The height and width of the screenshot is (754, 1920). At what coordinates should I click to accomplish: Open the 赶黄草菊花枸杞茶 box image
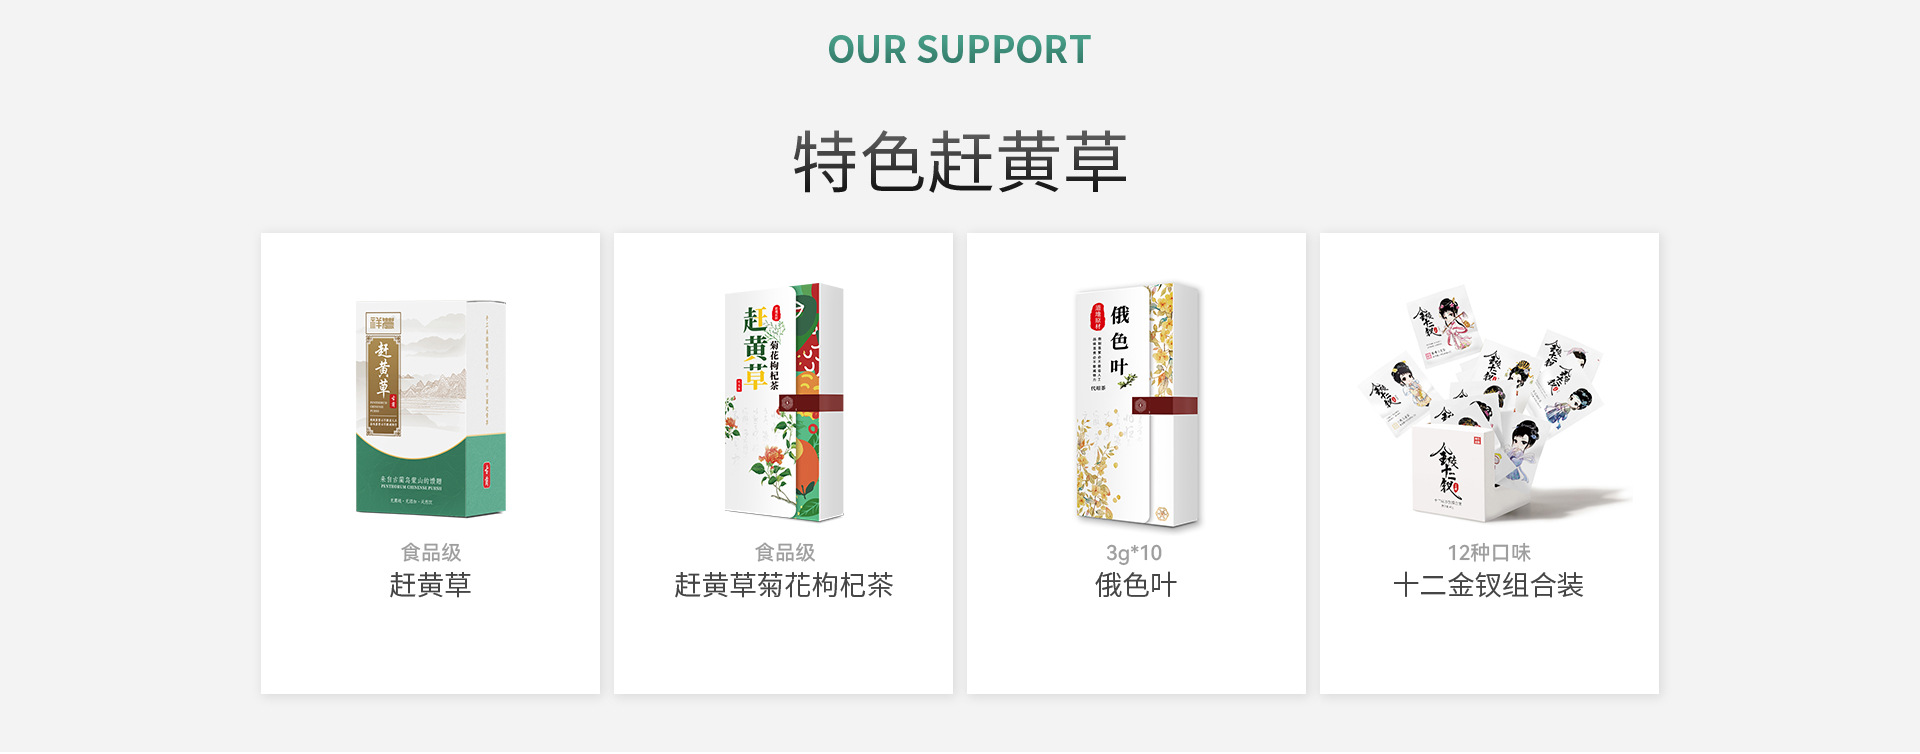pos(784,403)
